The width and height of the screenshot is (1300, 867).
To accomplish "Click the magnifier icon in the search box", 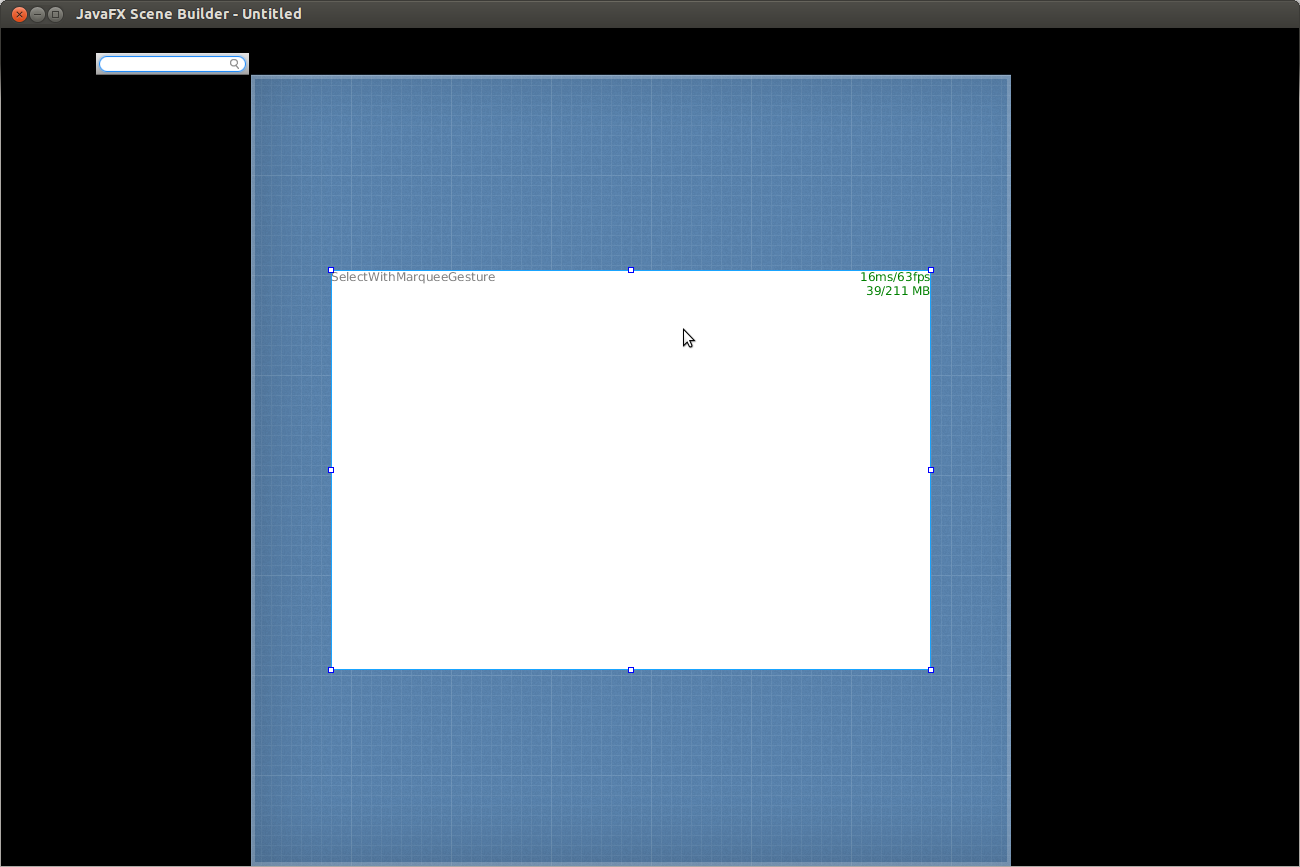I will tap(235, 64).
